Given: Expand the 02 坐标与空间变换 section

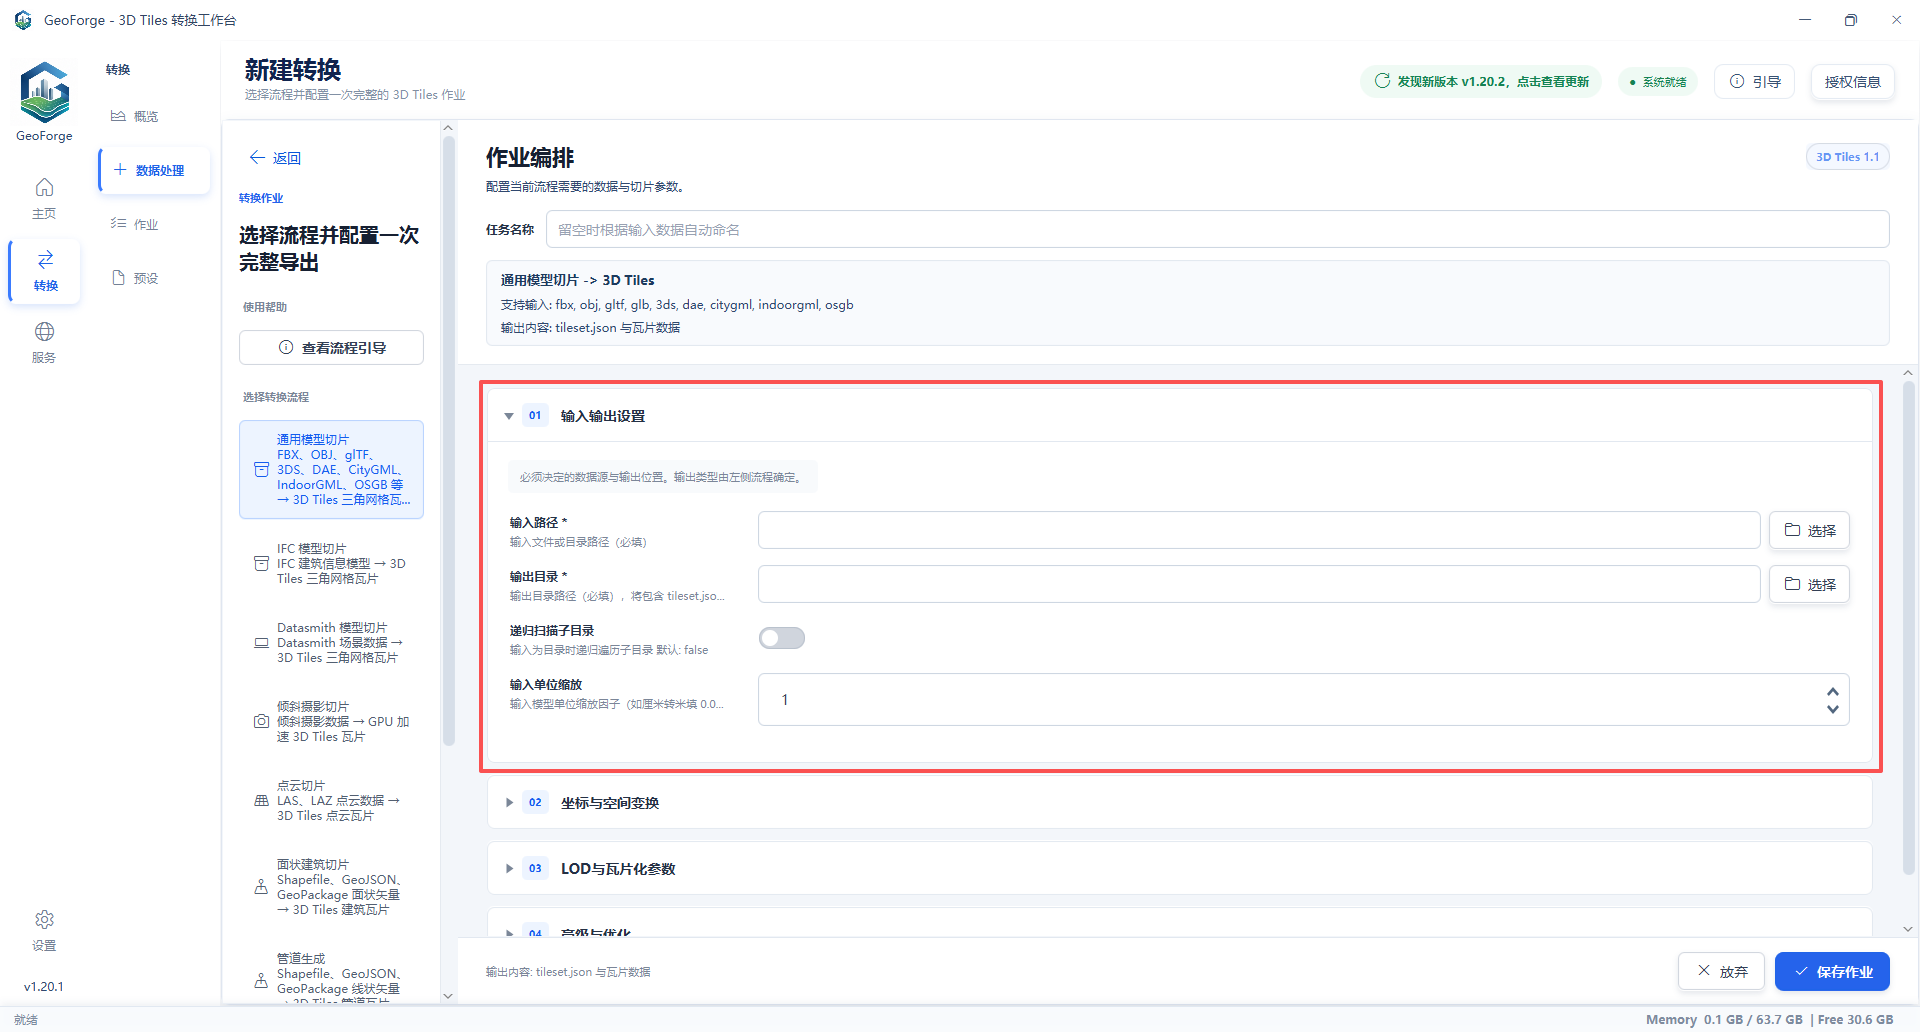Looking at the screenshot, I should [x=509, y=802].
